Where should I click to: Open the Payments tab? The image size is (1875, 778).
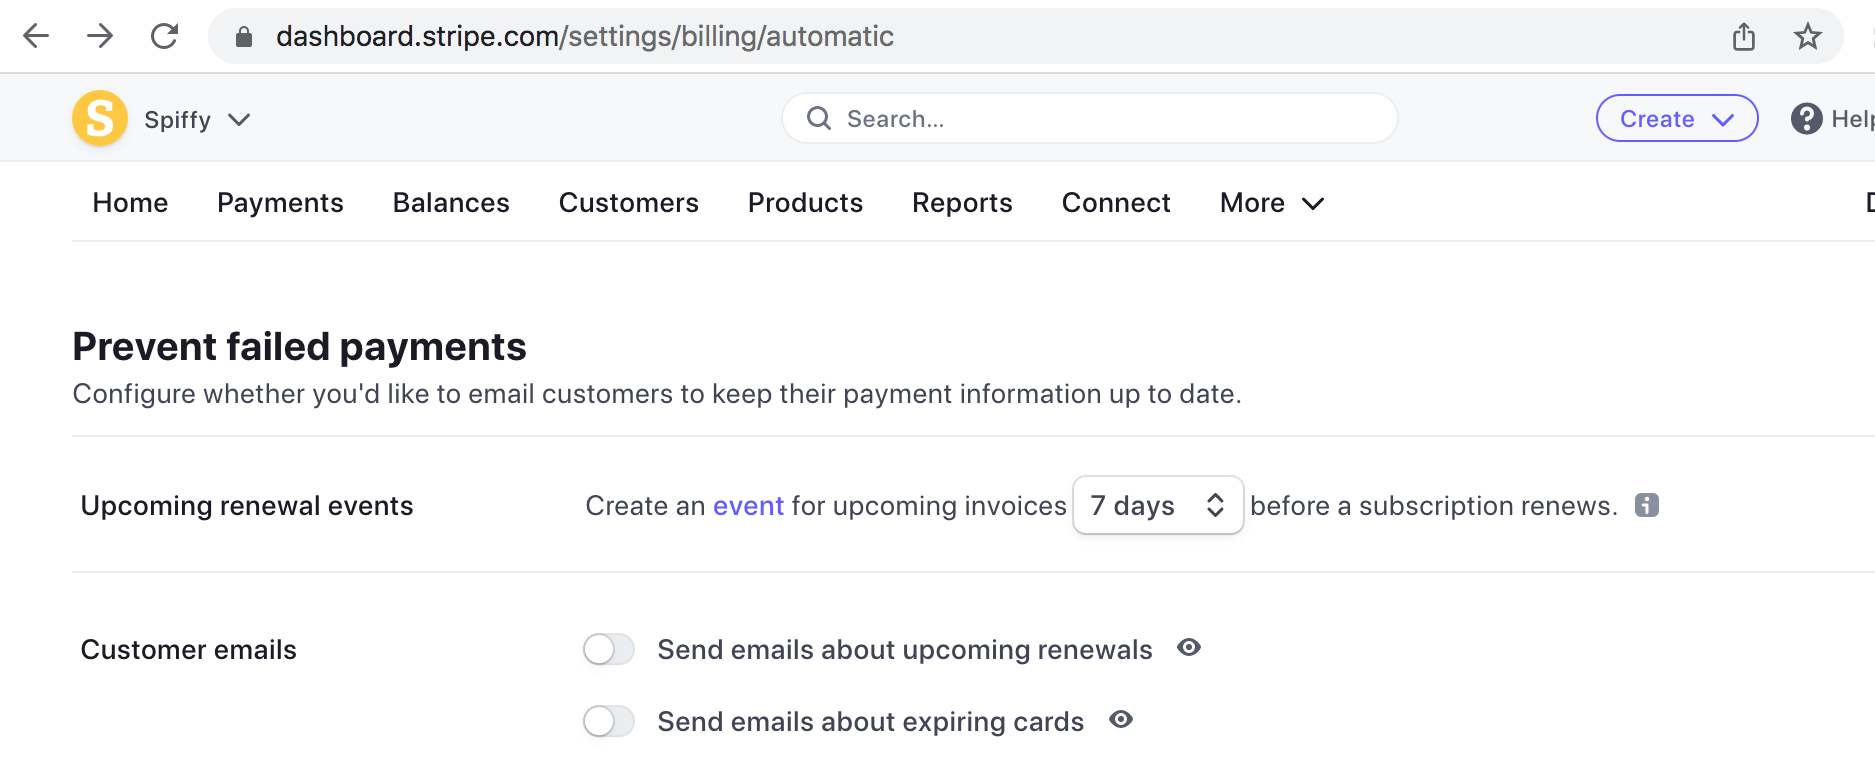(x=280, y=203)
